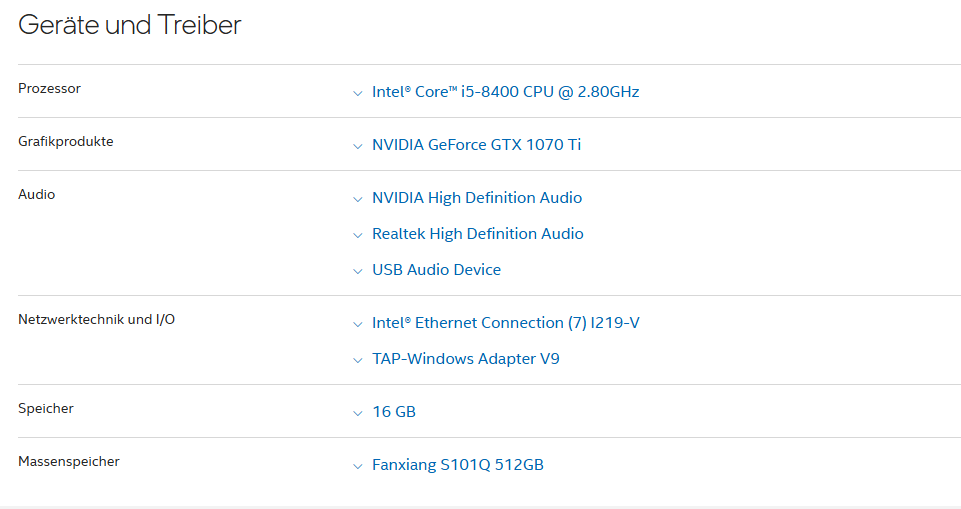This screenshot has width=961, height=509.
Task: Expand the Intel Ethernet Connection I219-V chevron
Action: coord(358,325)
